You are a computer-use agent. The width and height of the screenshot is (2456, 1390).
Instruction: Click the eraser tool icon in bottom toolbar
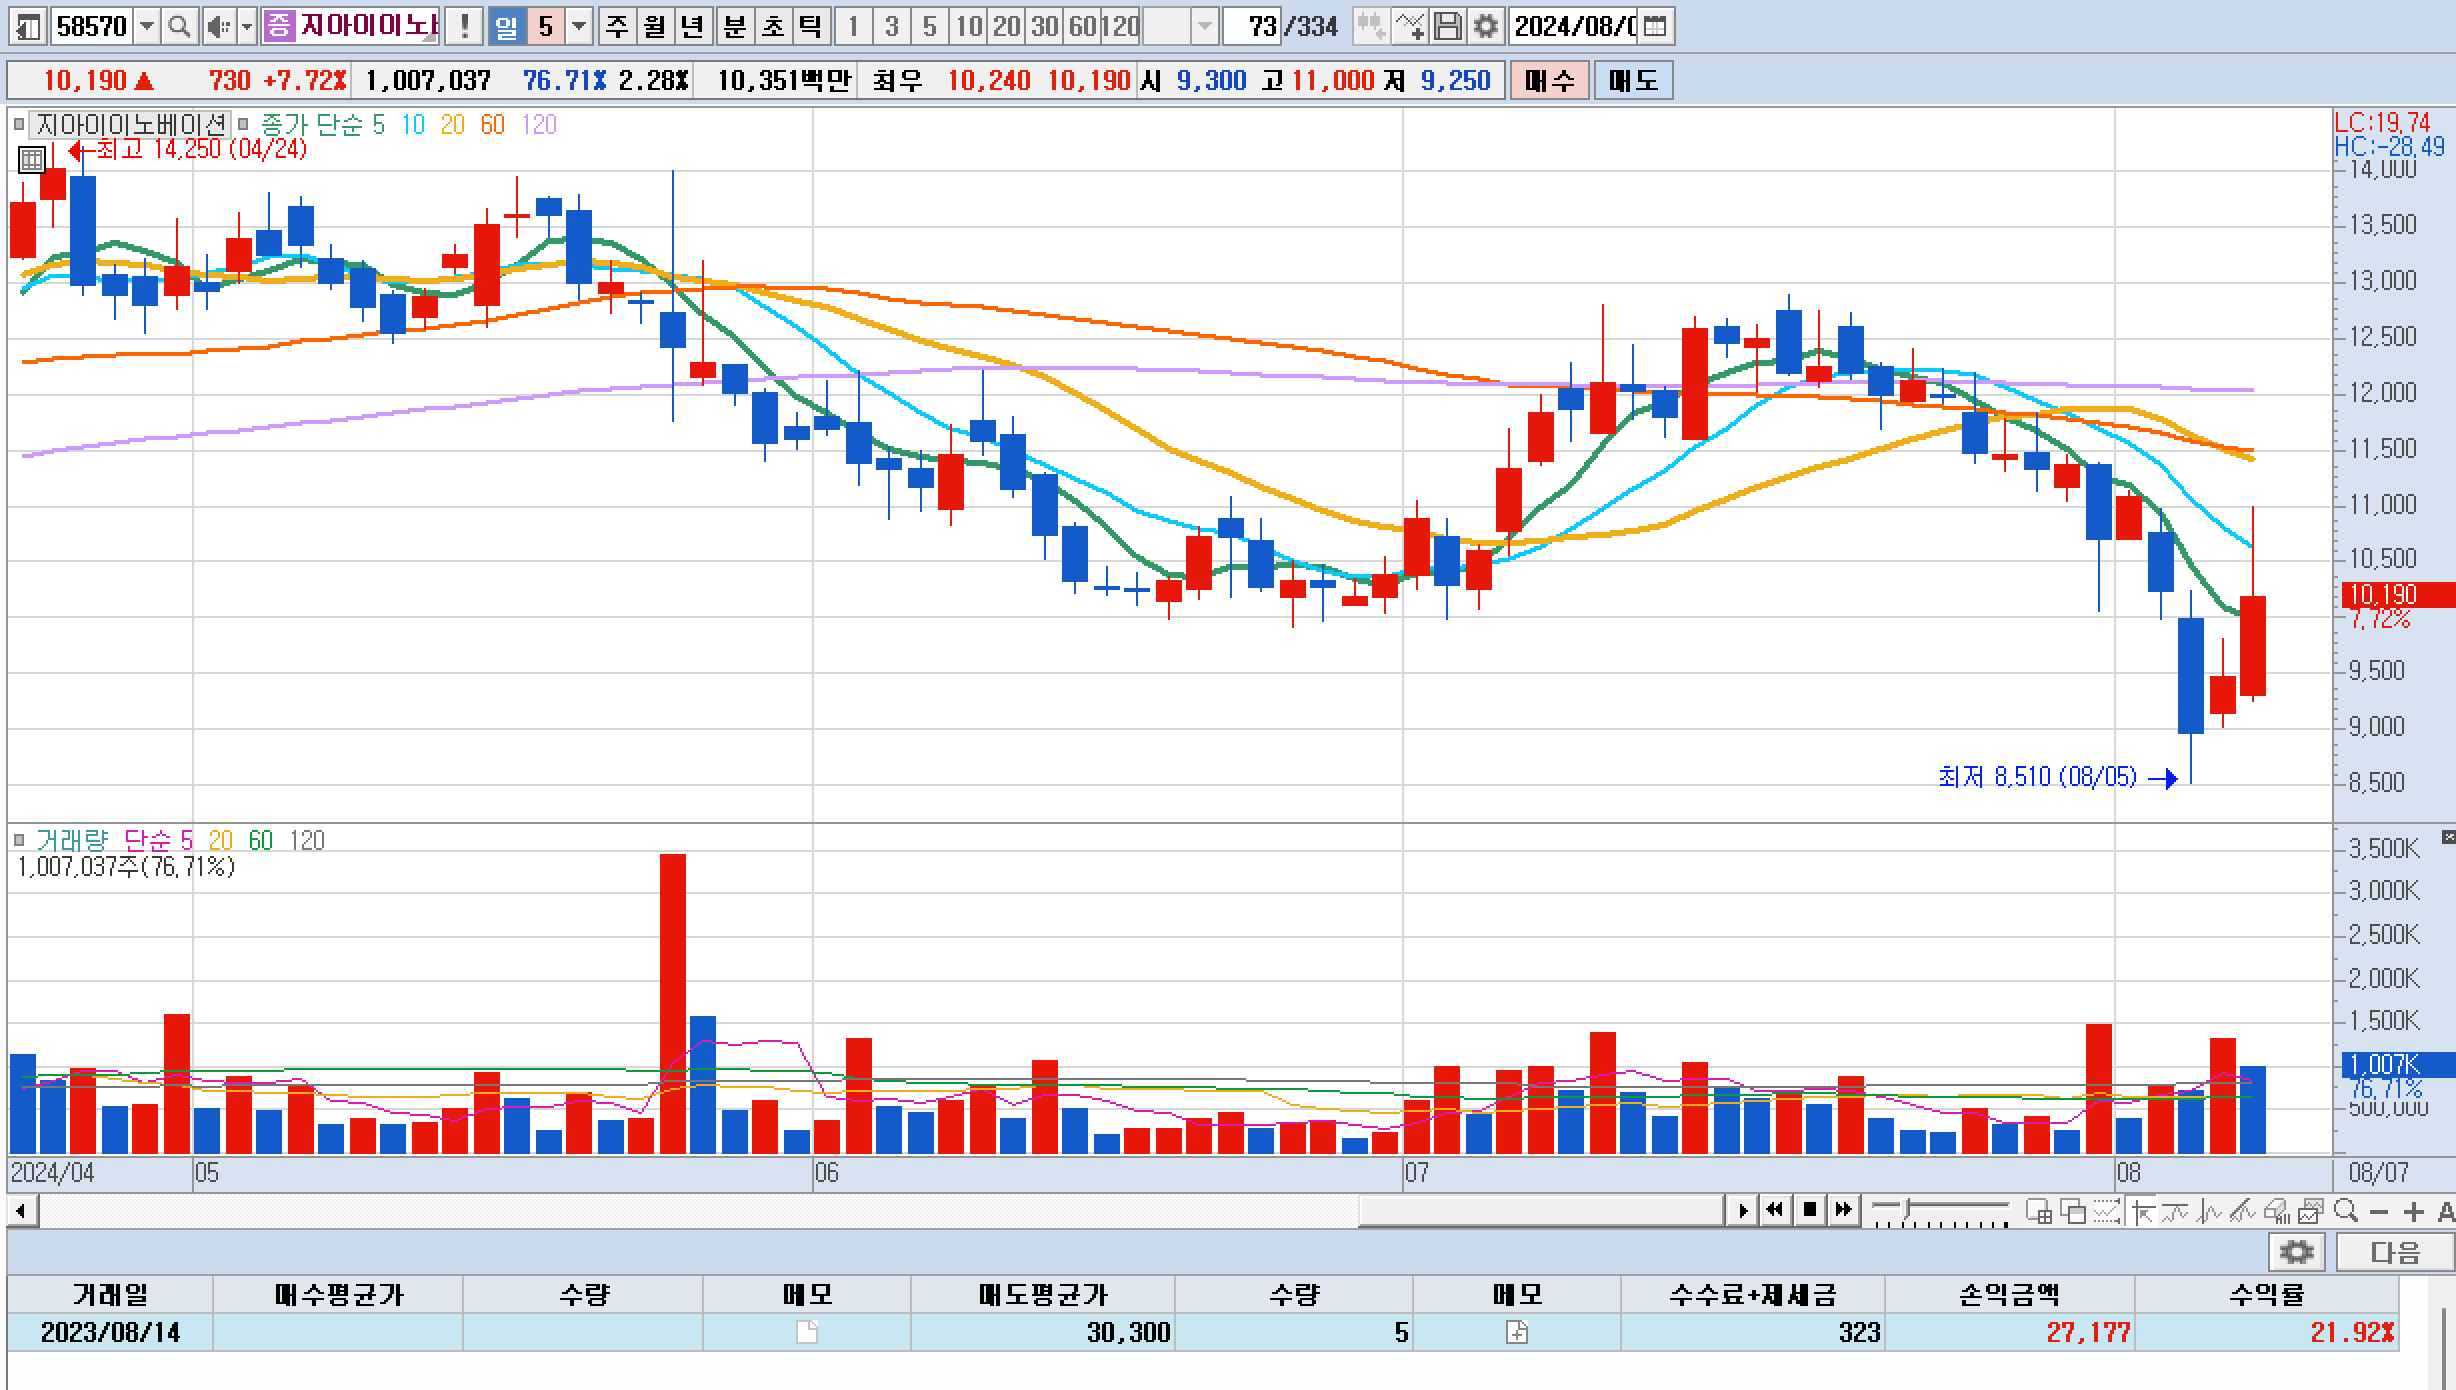coord(2277,1211)
